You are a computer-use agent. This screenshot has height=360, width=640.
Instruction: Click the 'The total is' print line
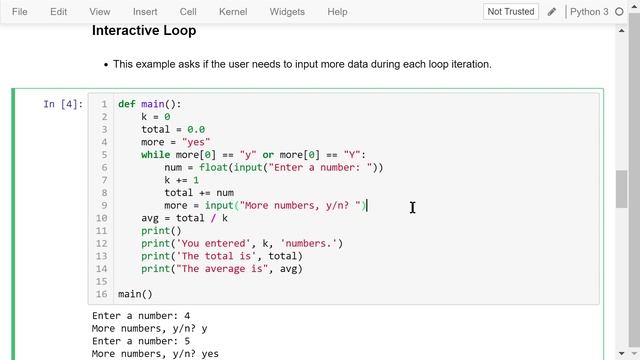click(222, 256)
